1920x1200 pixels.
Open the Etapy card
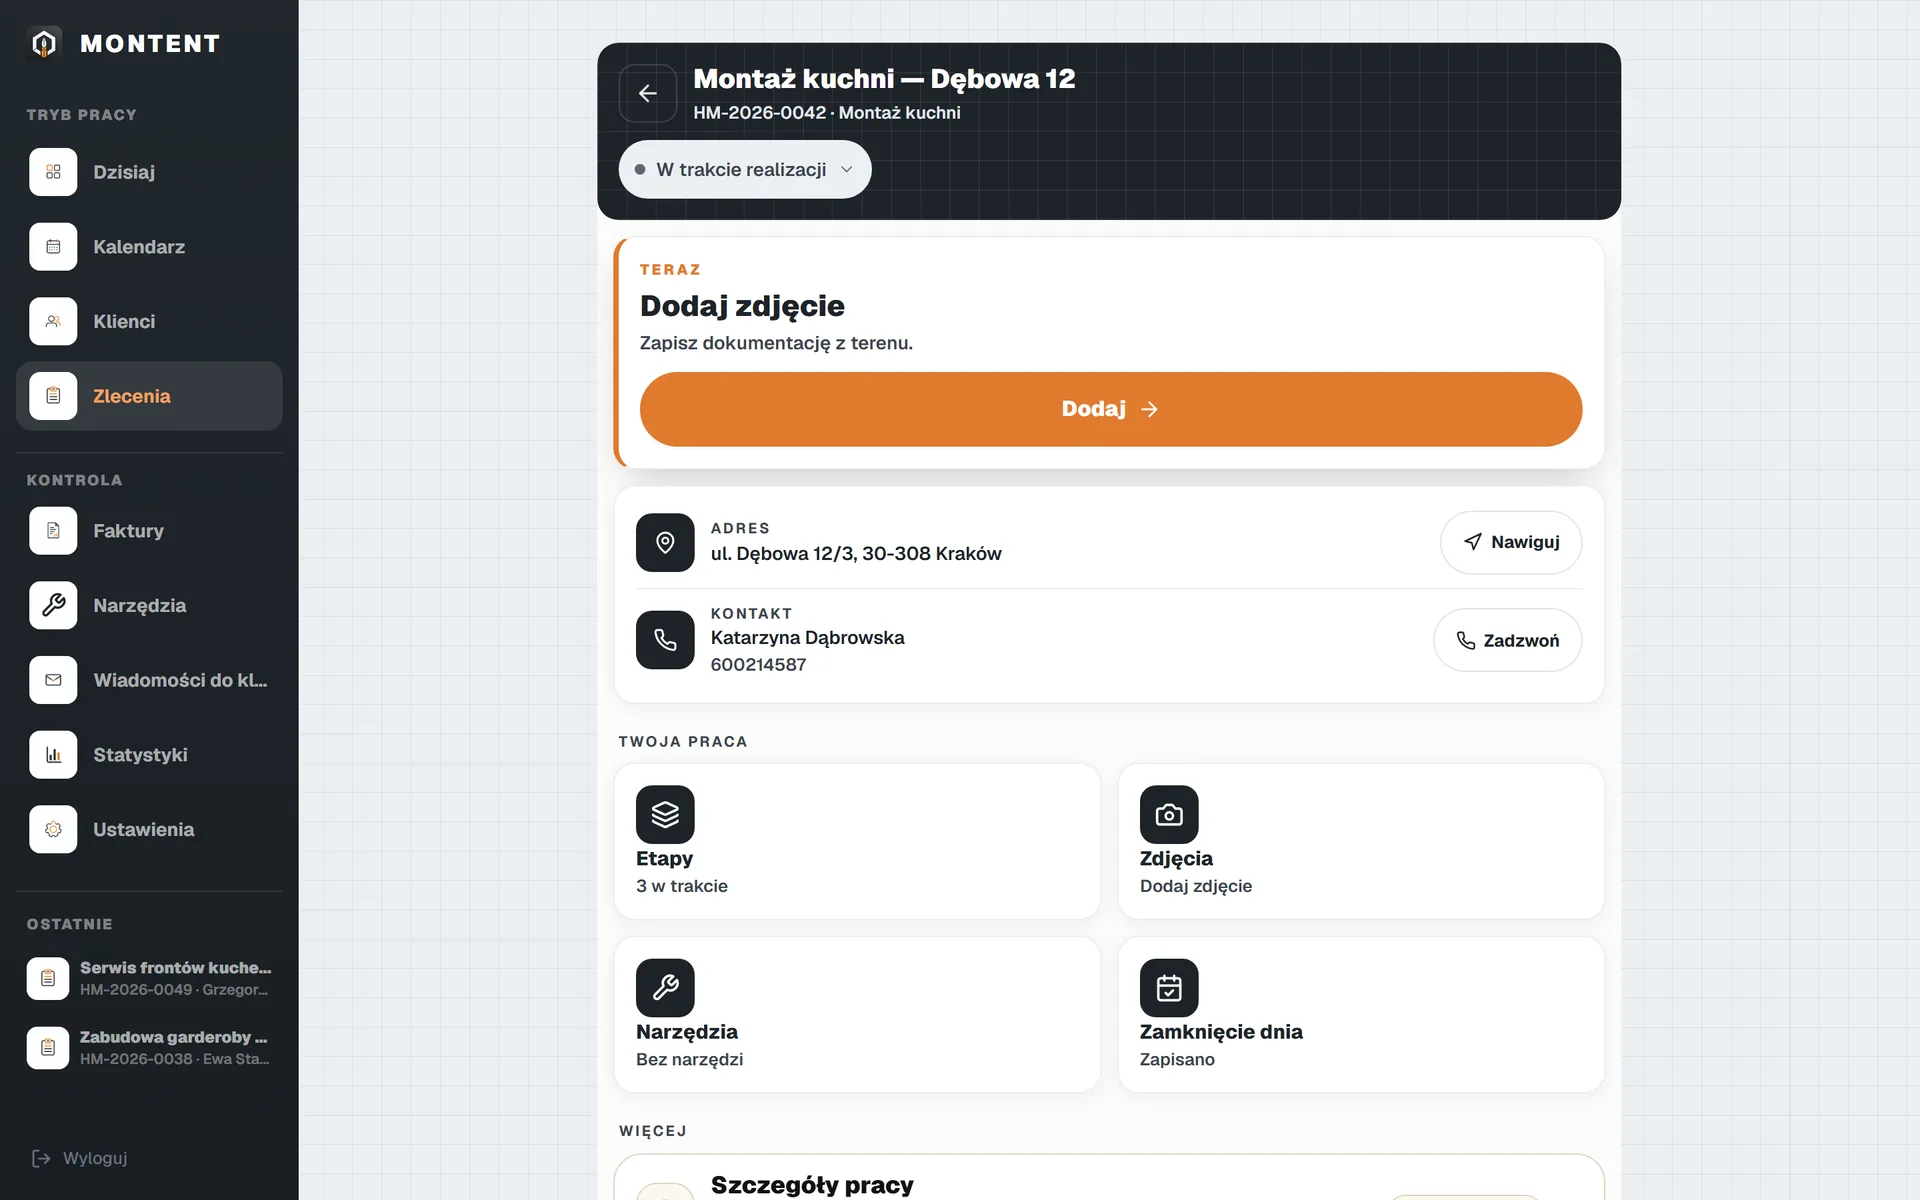pos(857,842)
